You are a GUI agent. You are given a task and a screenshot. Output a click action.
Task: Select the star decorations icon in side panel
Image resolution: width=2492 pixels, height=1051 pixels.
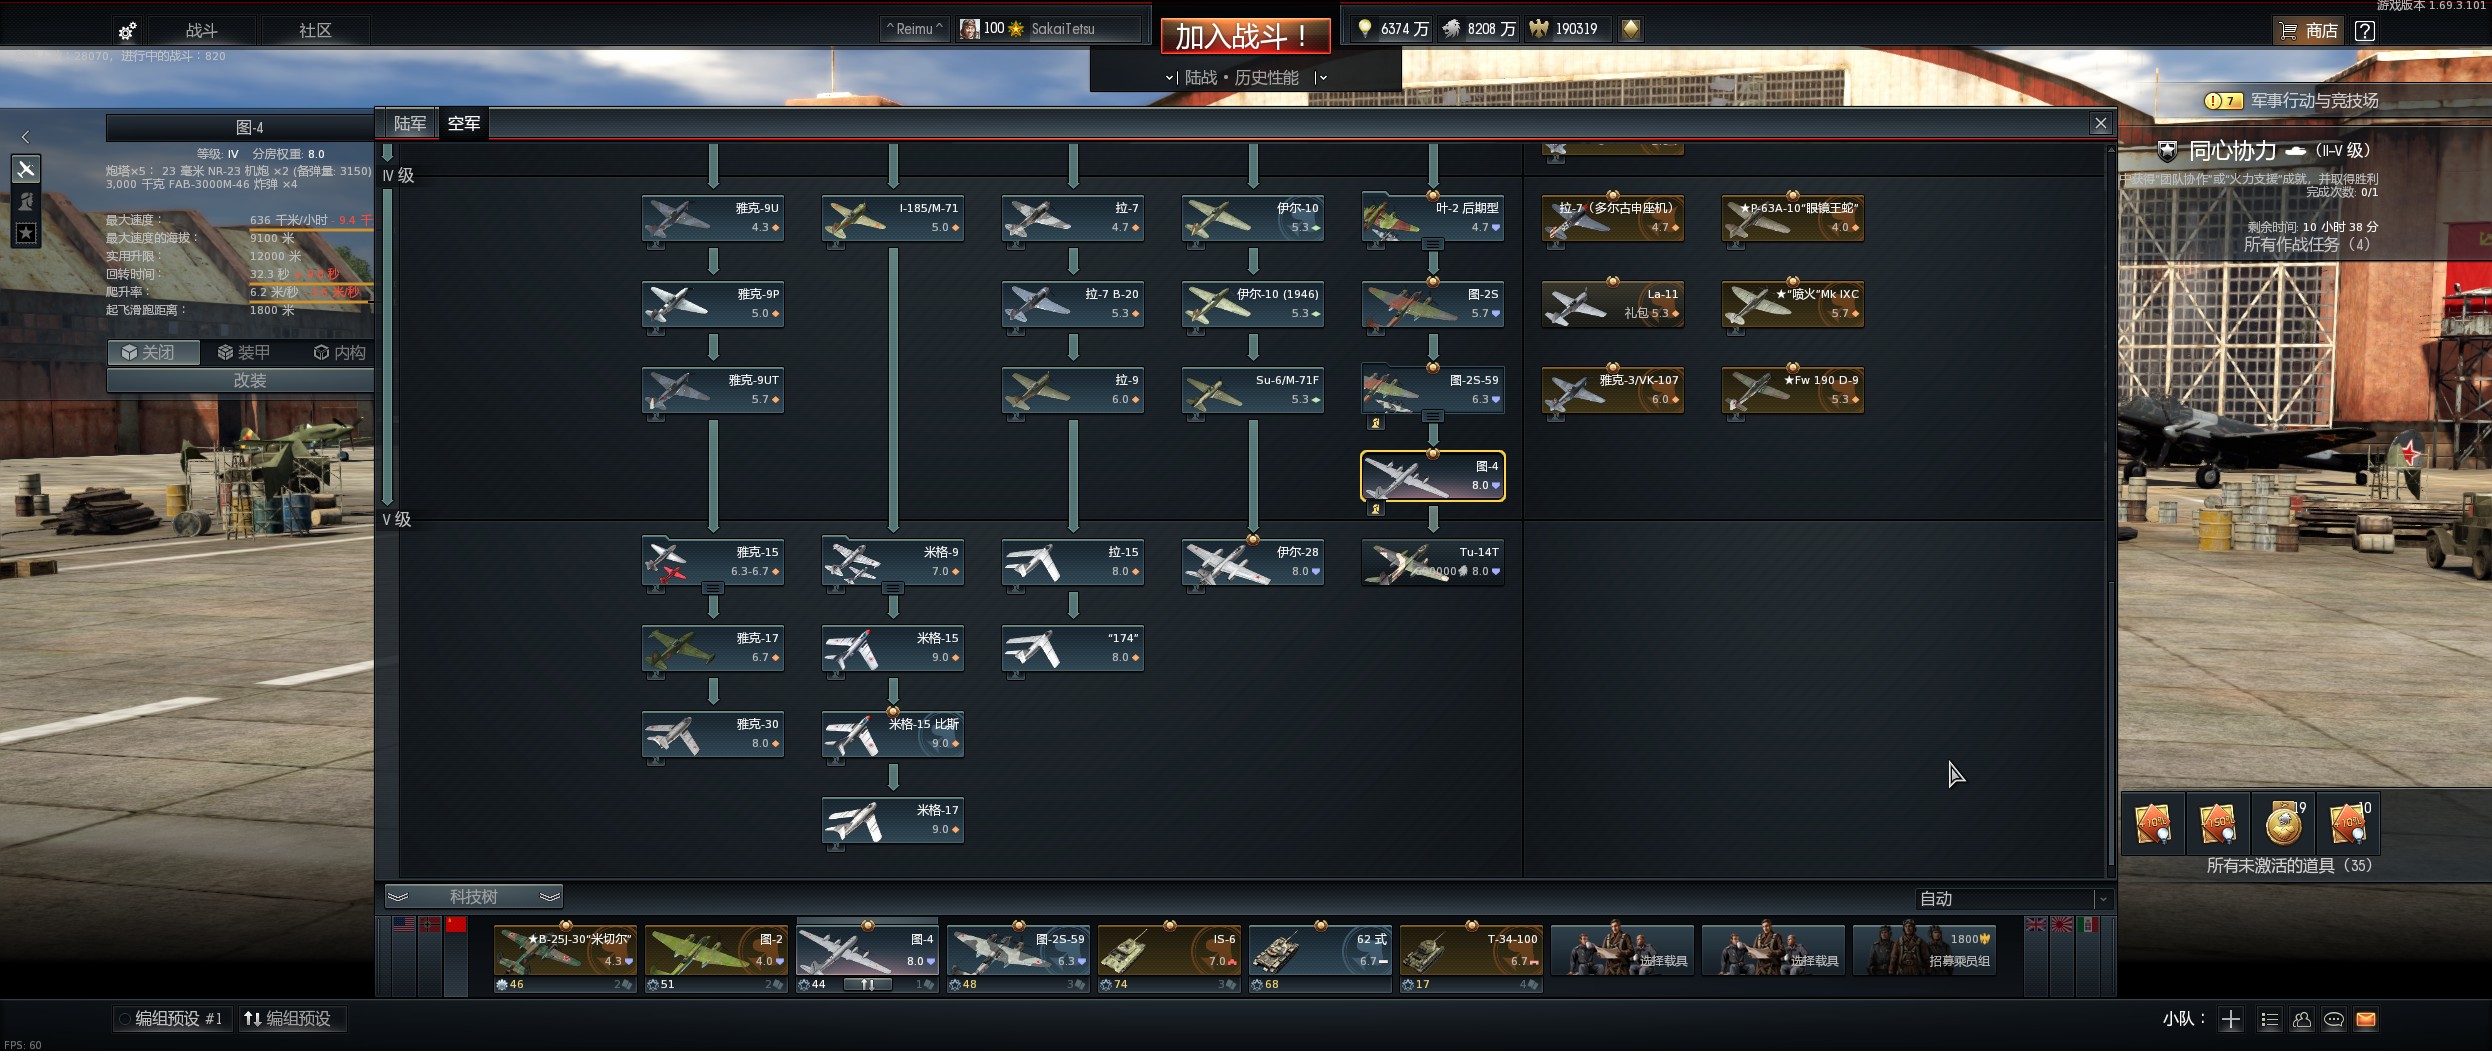pos(26,233)
